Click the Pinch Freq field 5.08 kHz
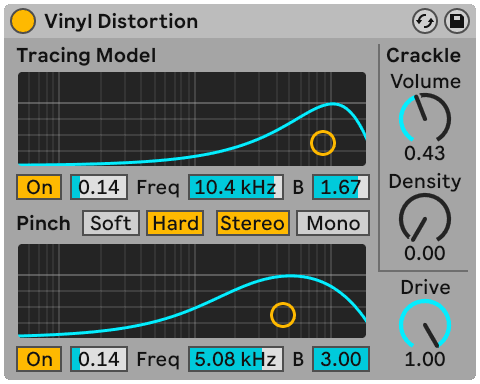The width and height of the screenshot is (480, 384). pyautogui.click(x=236, y=359)
